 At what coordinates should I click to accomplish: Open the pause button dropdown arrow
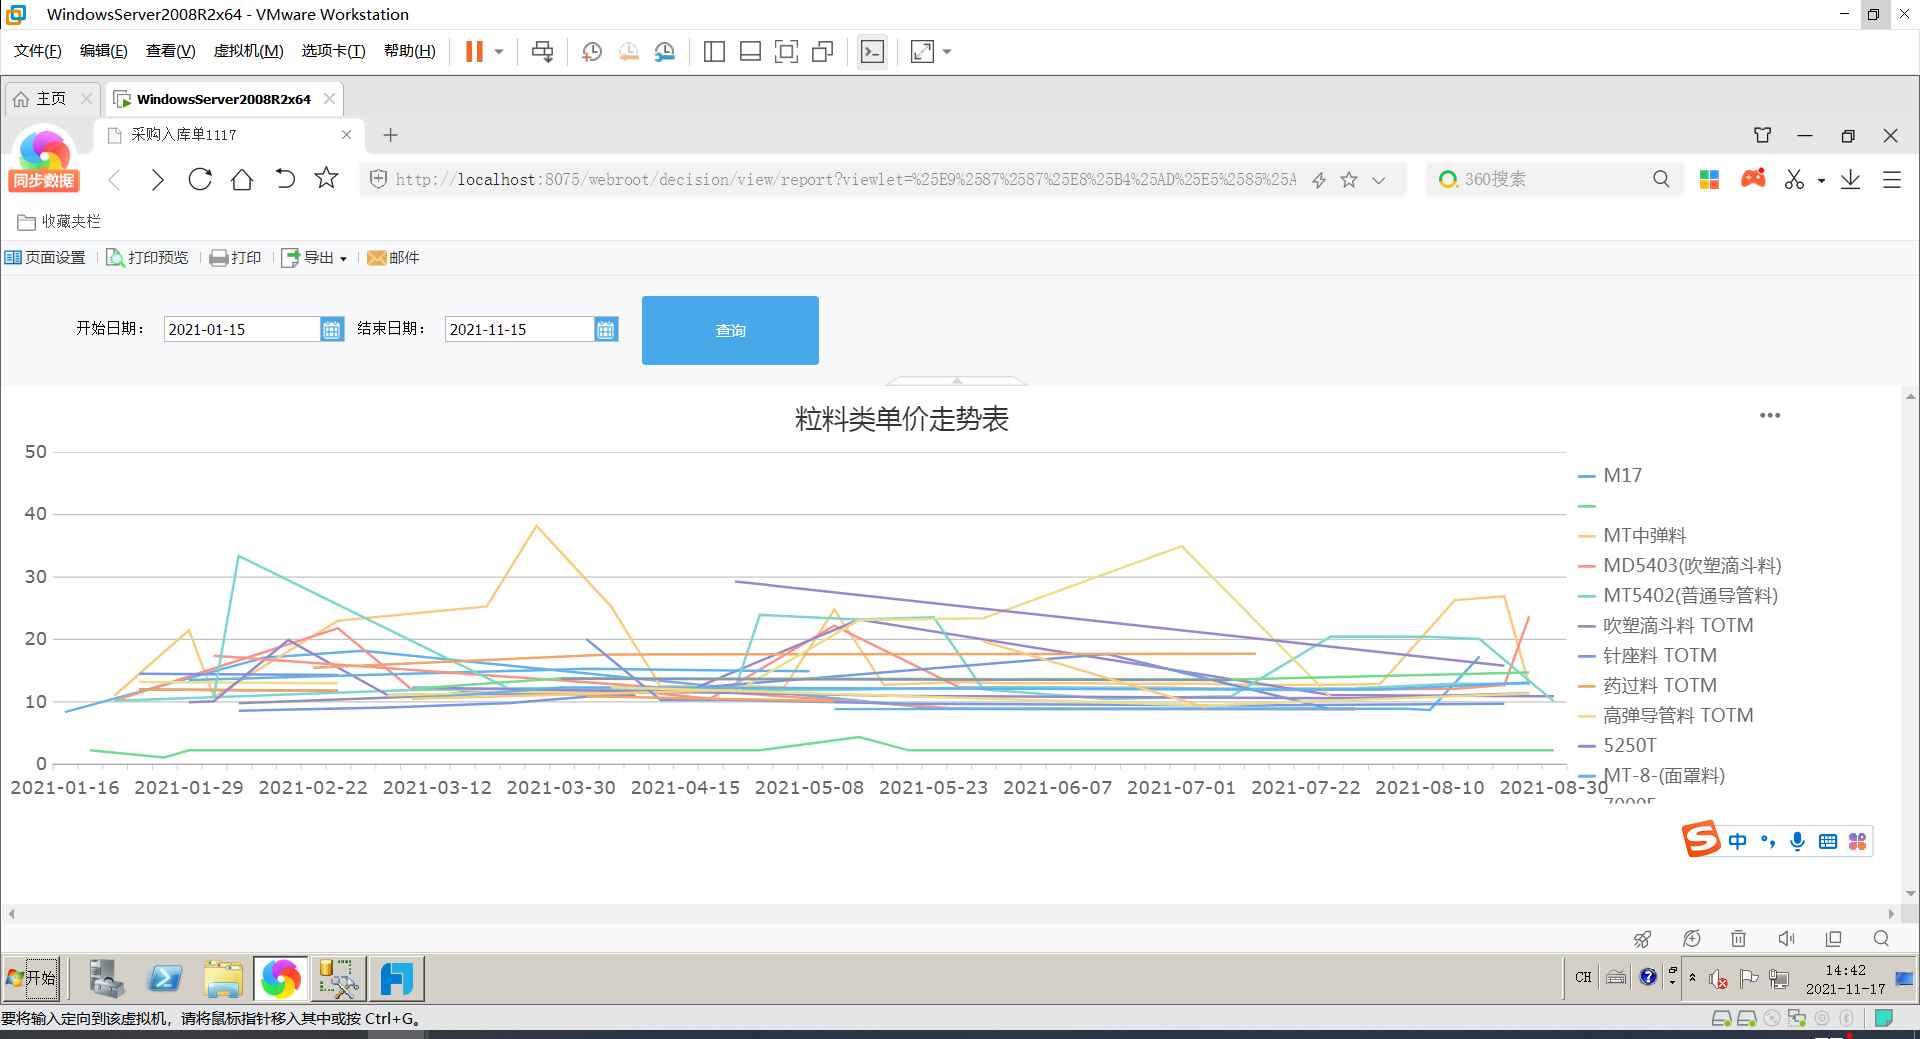coord(499,51)
